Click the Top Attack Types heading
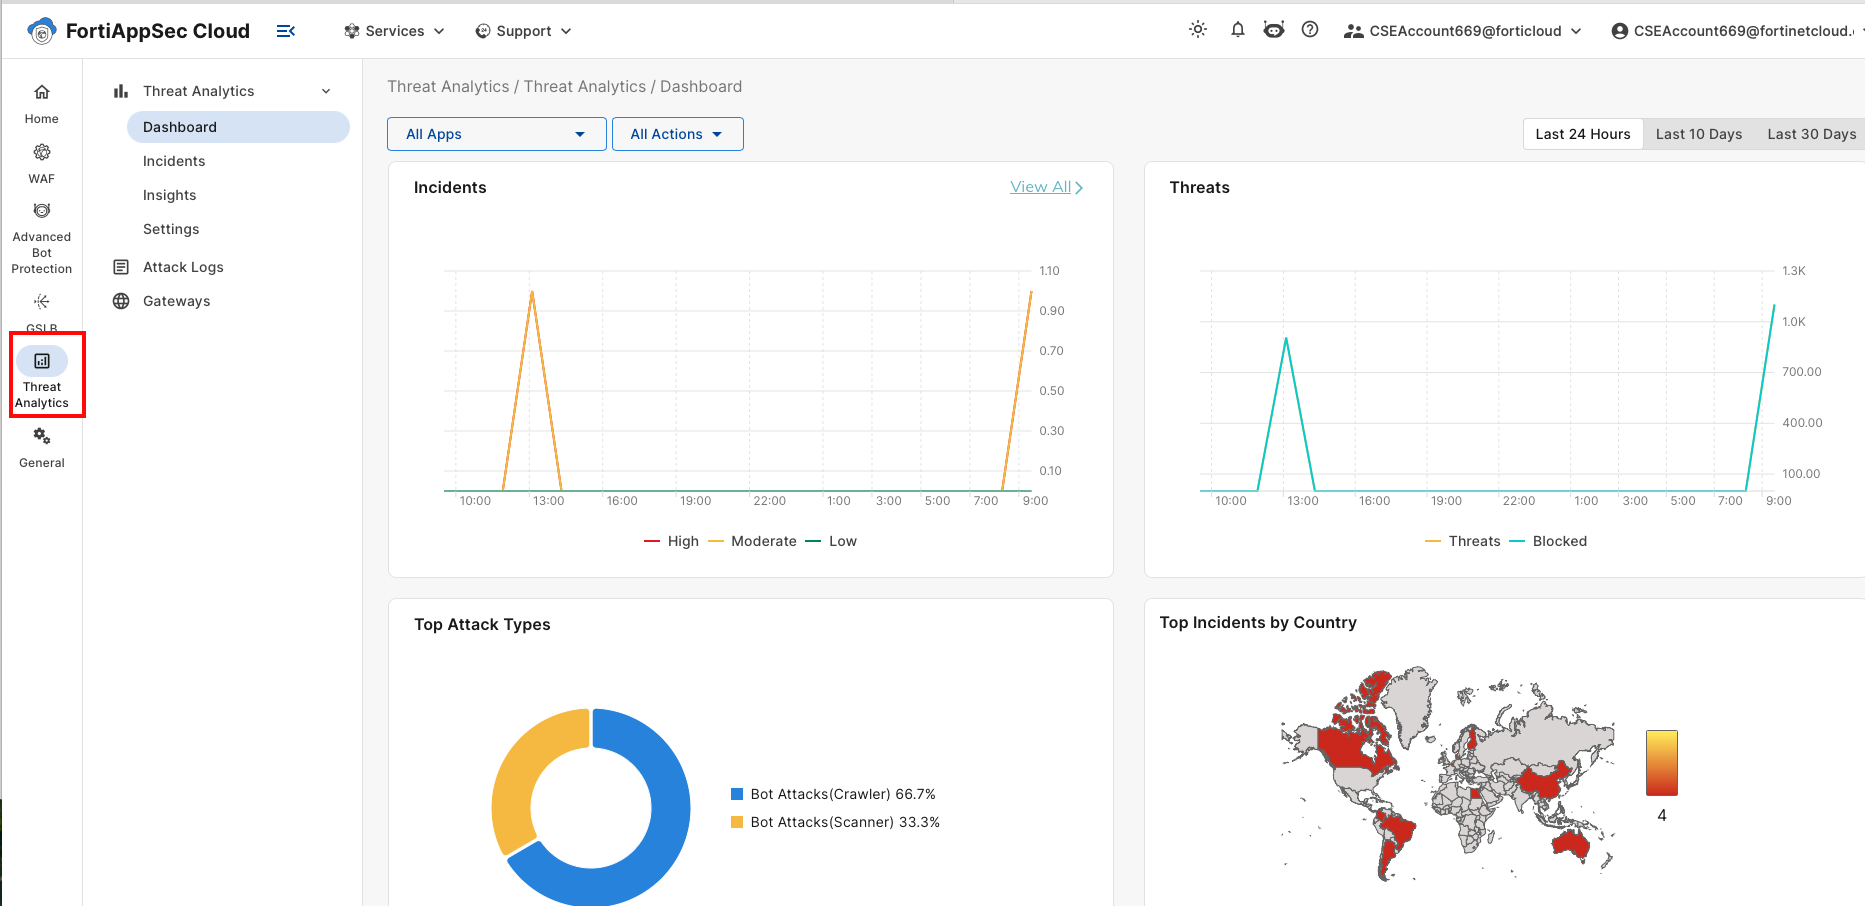The width and height of the screenshot is (1865, 906). [x=482, y=625]
